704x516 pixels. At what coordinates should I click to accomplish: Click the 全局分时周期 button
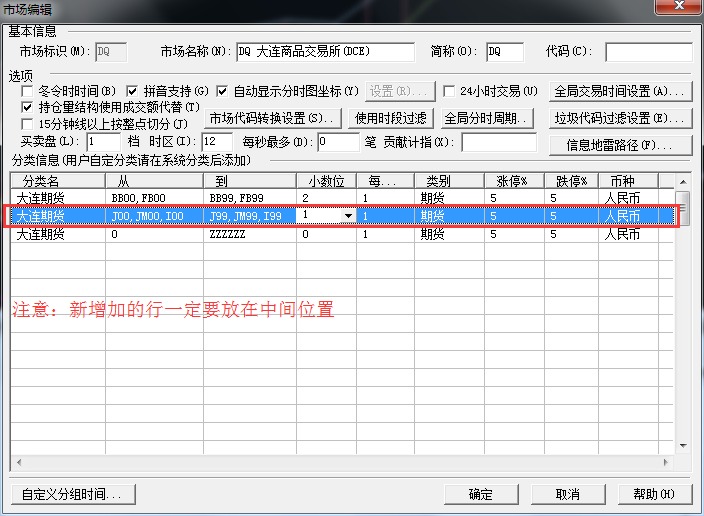487,119
